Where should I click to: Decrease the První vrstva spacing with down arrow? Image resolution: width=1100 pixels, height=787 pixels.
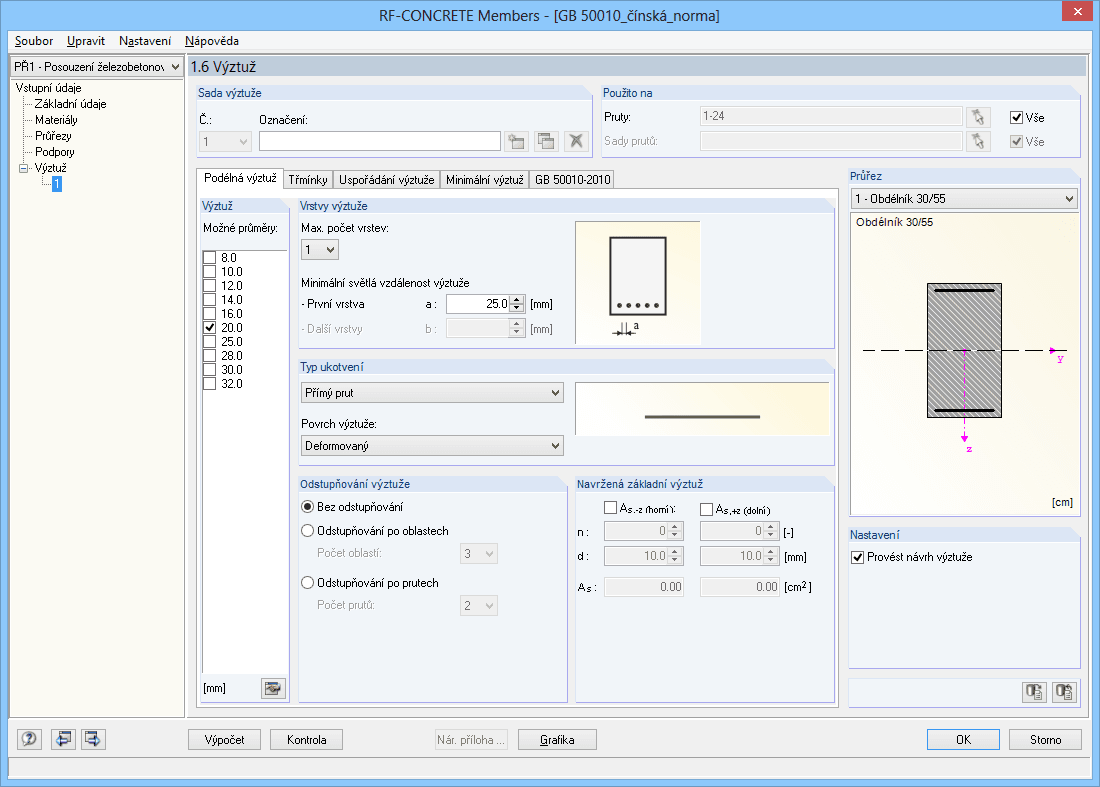517,309
